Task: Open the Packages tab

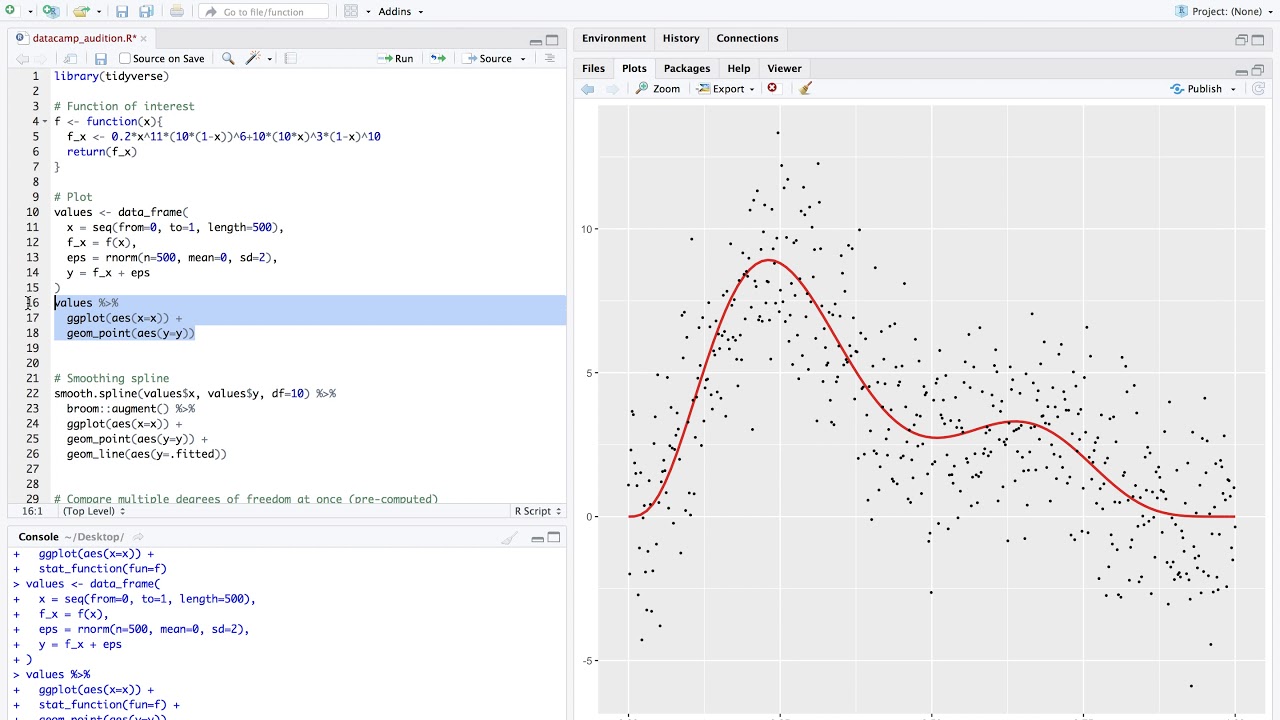Action: [x=687, y=68]
